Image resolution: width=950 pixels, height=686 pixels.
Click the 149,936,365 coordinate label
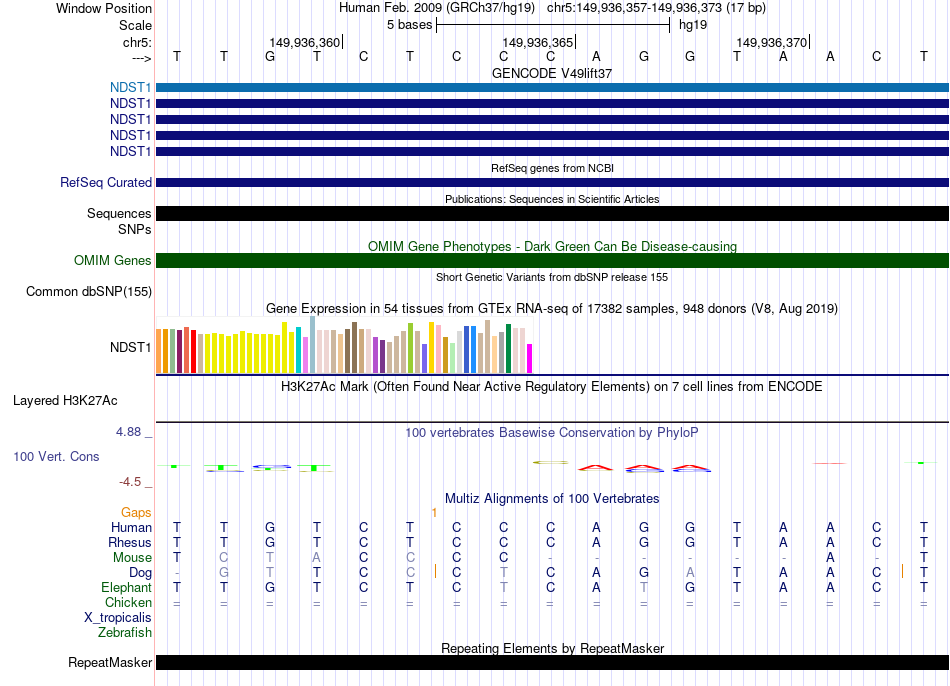(x=537, y=42)
